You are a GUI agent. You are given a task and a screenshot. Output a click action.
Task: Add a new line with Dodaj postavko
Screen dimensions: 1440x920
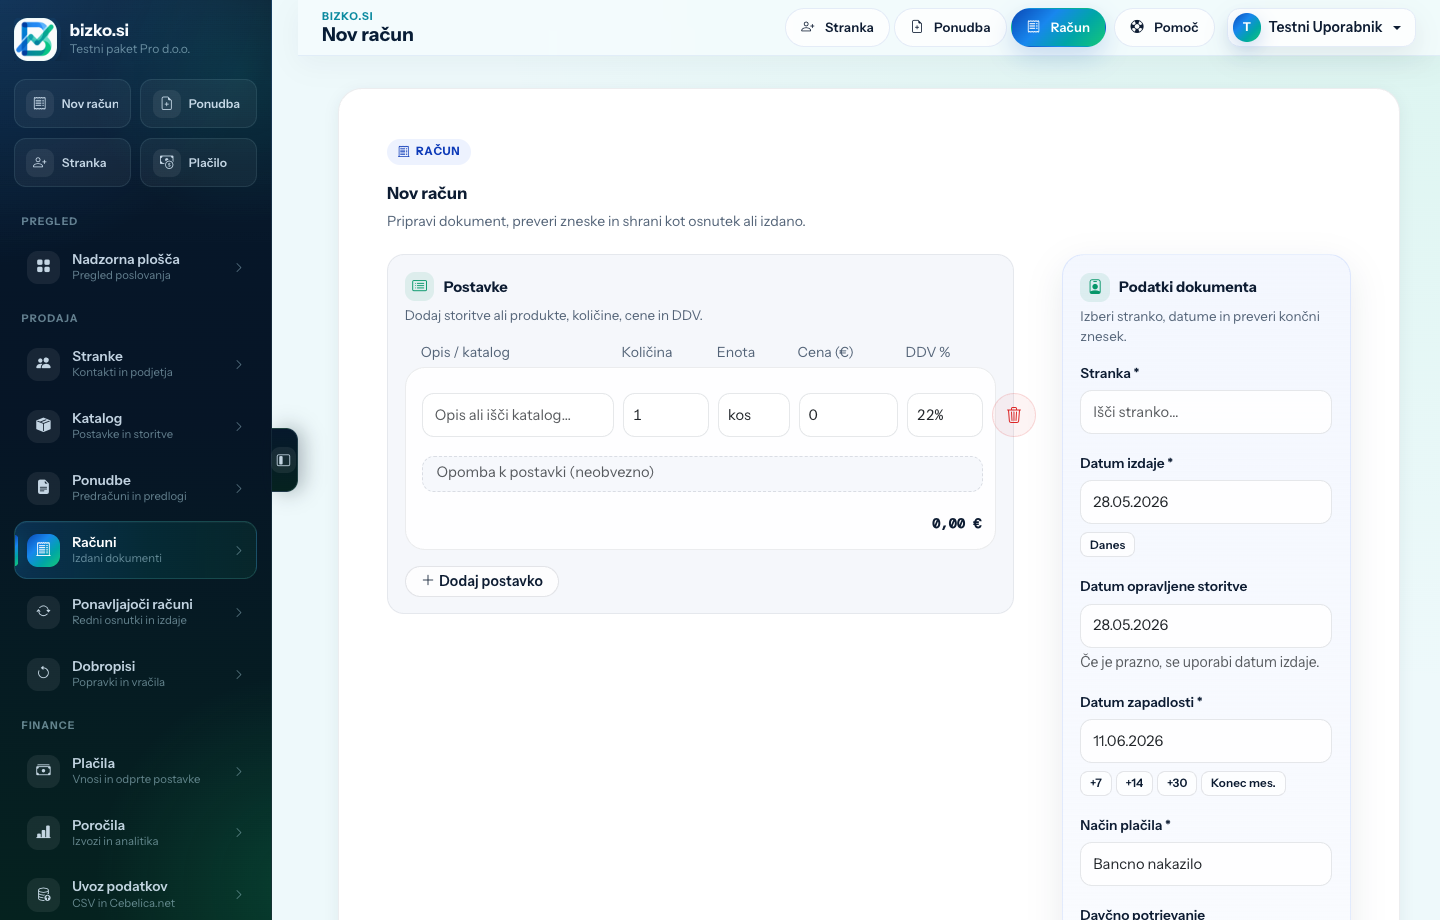[x=482, y=581]
